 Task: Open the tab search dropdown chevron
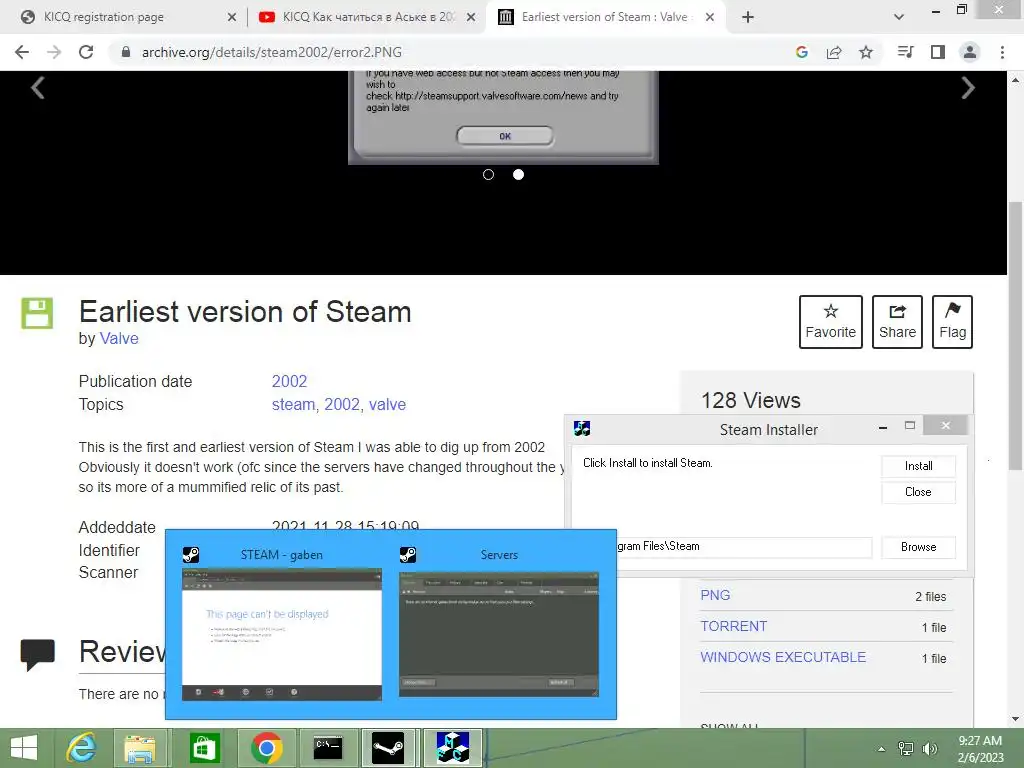pos(899,17)
